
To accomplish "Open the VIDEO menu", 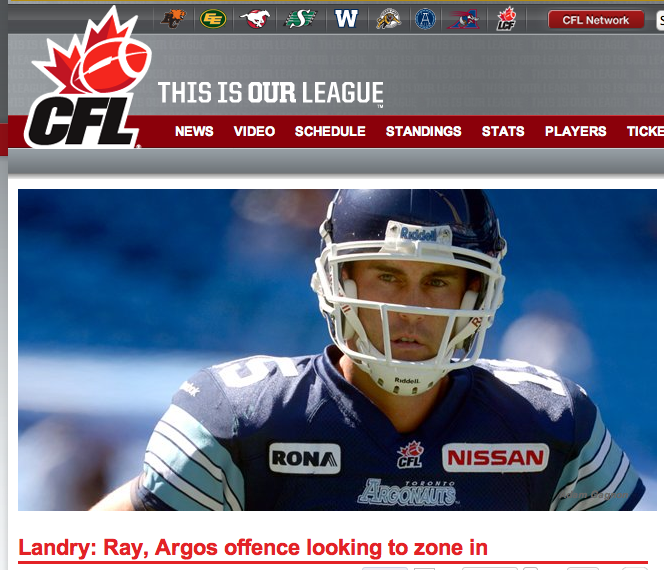I will 255,131.
